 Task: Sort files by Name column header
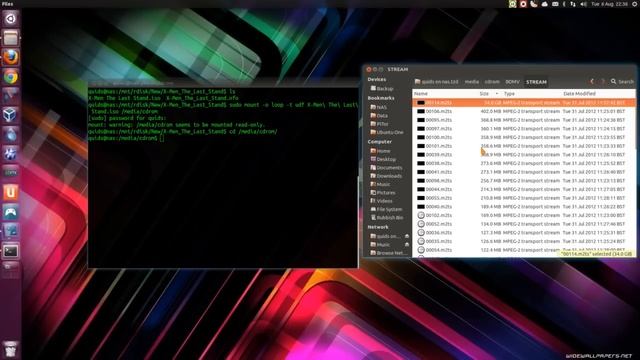445,93
